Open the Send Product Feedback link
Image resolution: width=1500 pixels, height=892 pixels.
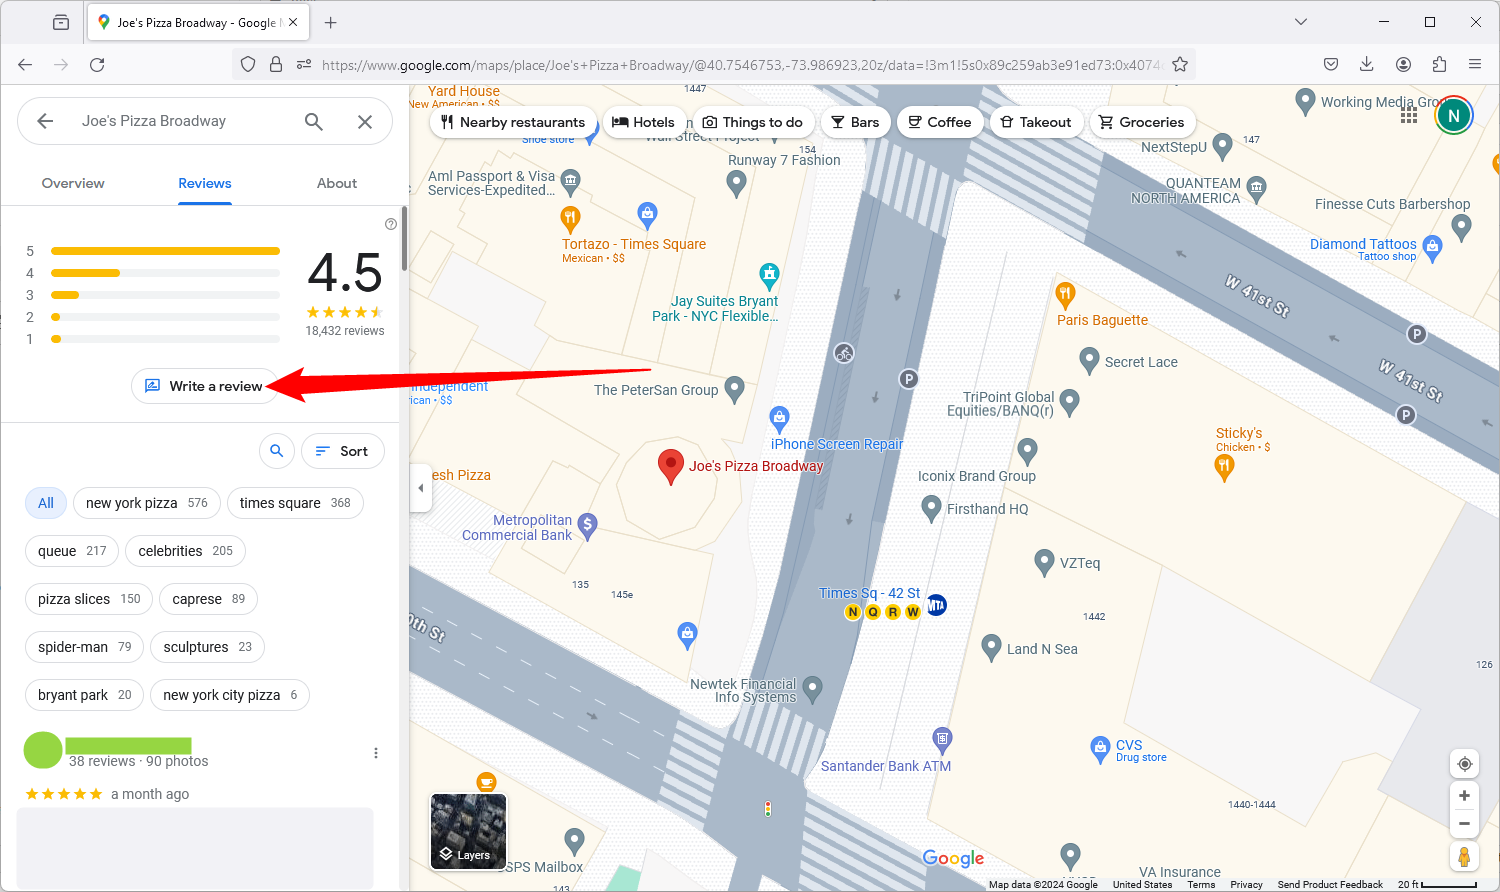point(1330,884)
